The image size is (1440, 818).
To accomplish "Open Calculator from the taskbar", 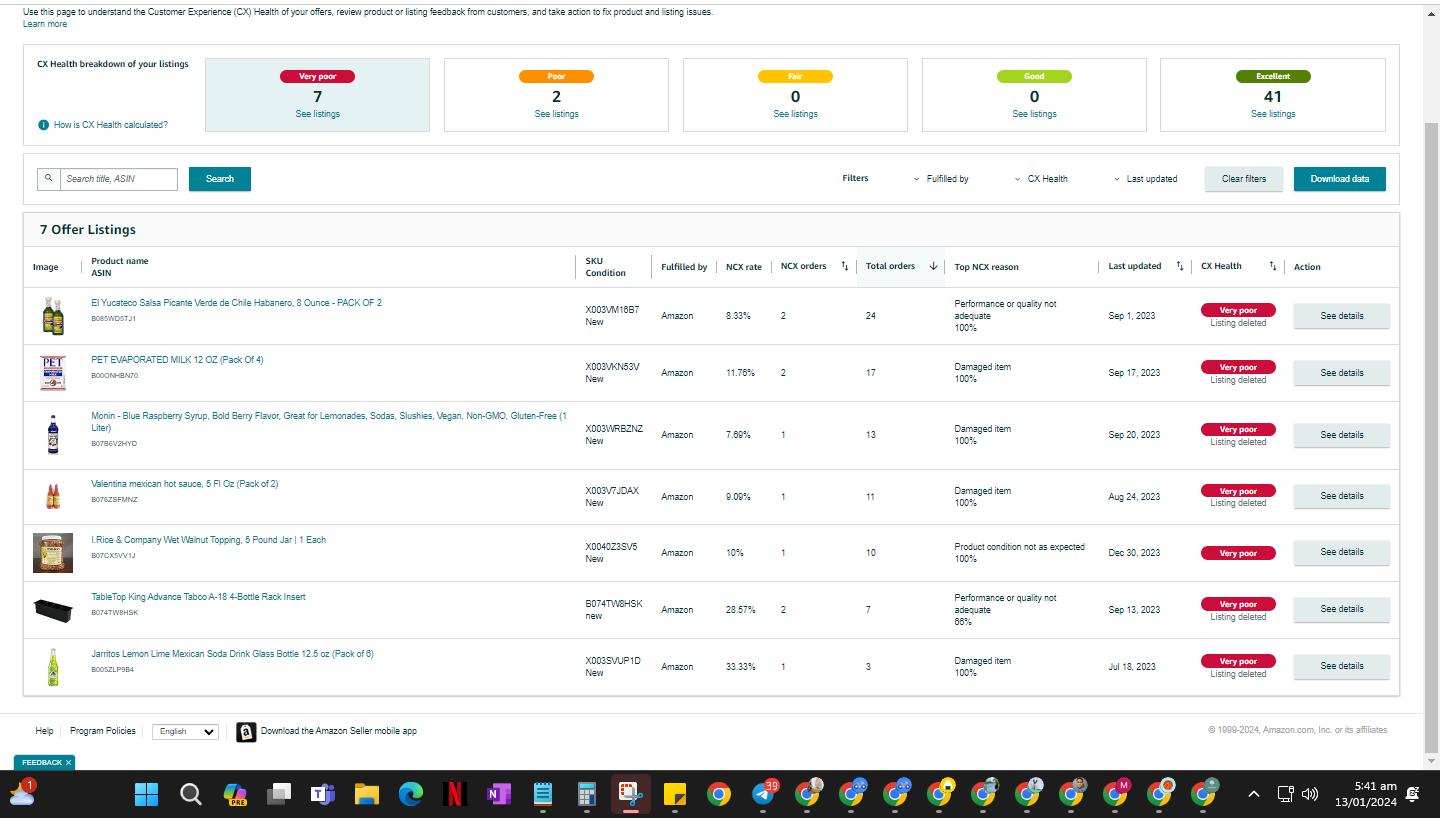I will [587, 795].
